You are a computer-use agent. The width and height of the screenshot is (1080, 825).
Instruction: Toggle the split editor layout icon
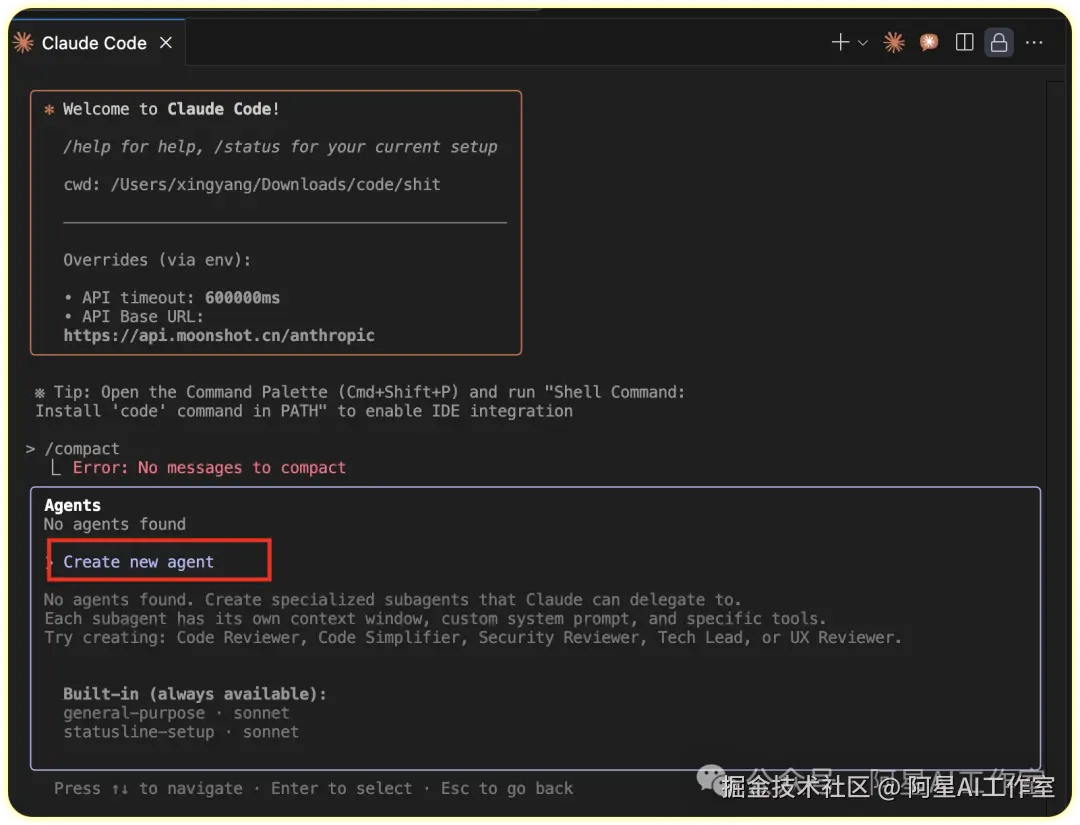pyautogui.click(x=964, y=43)
